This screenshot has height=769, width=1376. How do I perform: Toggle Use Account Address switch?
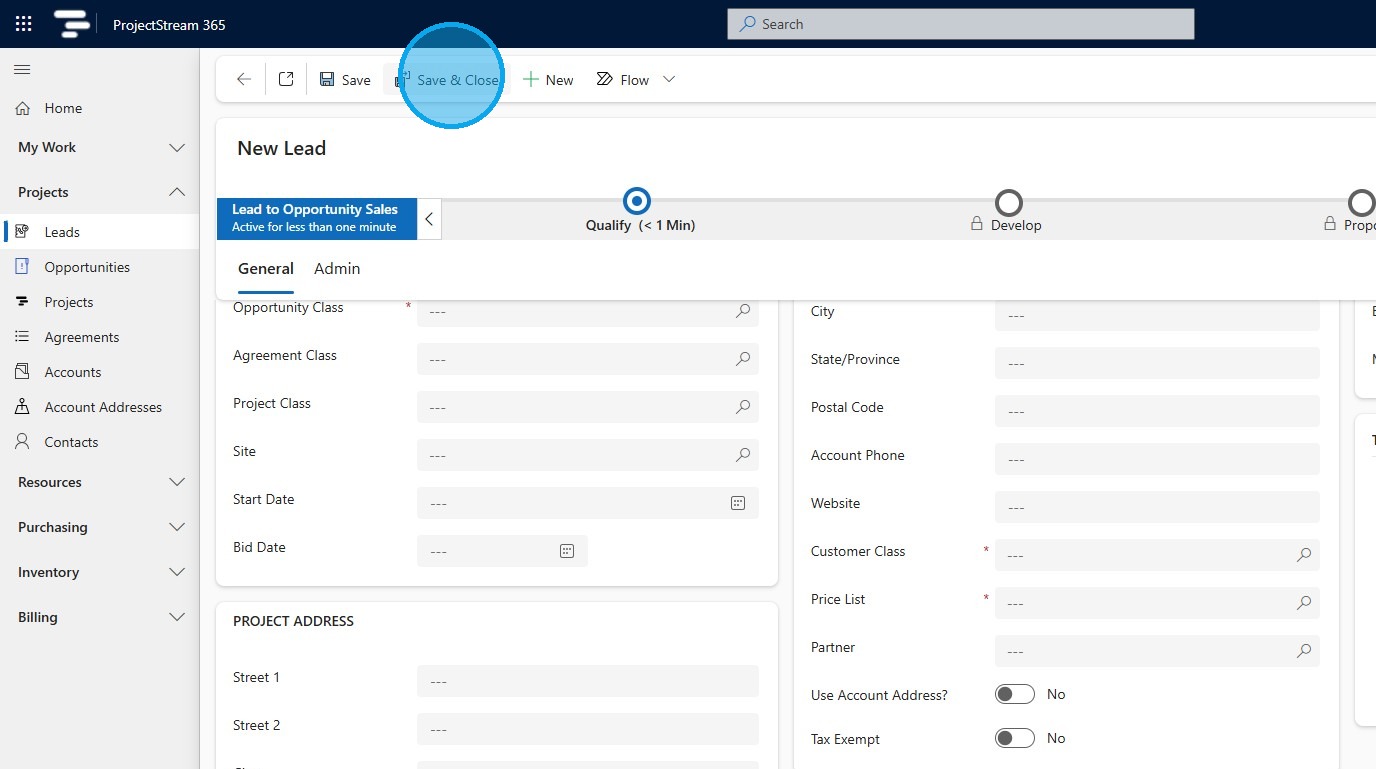tap(1014, 694)
